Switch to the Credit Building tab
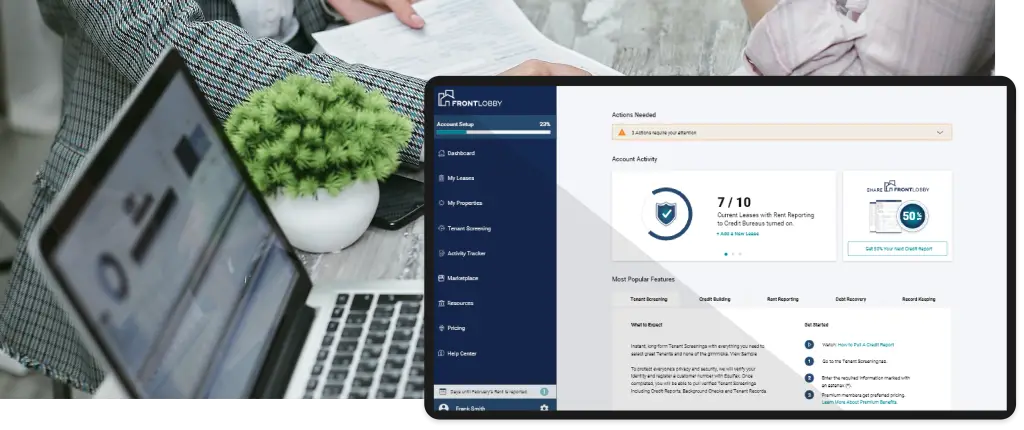 click(x=714, y=299)
